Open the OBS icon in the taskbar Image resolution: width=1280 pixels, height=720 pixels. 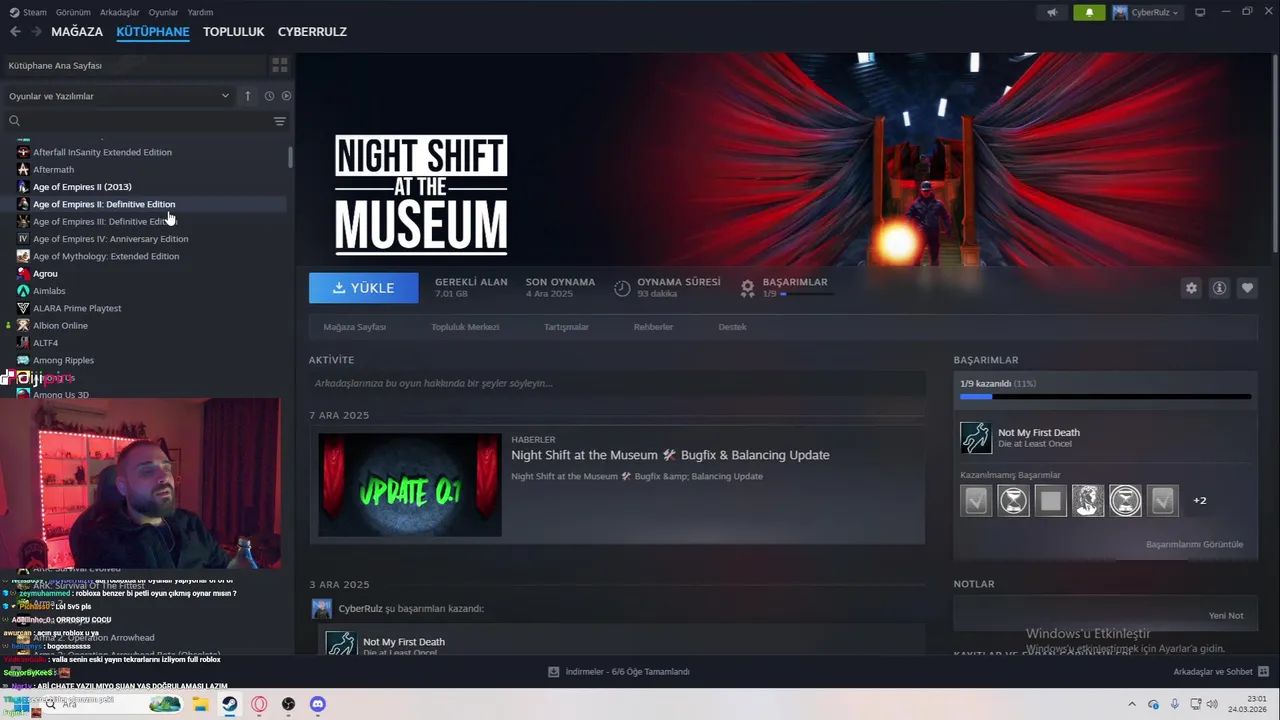(x=288, y=704)
